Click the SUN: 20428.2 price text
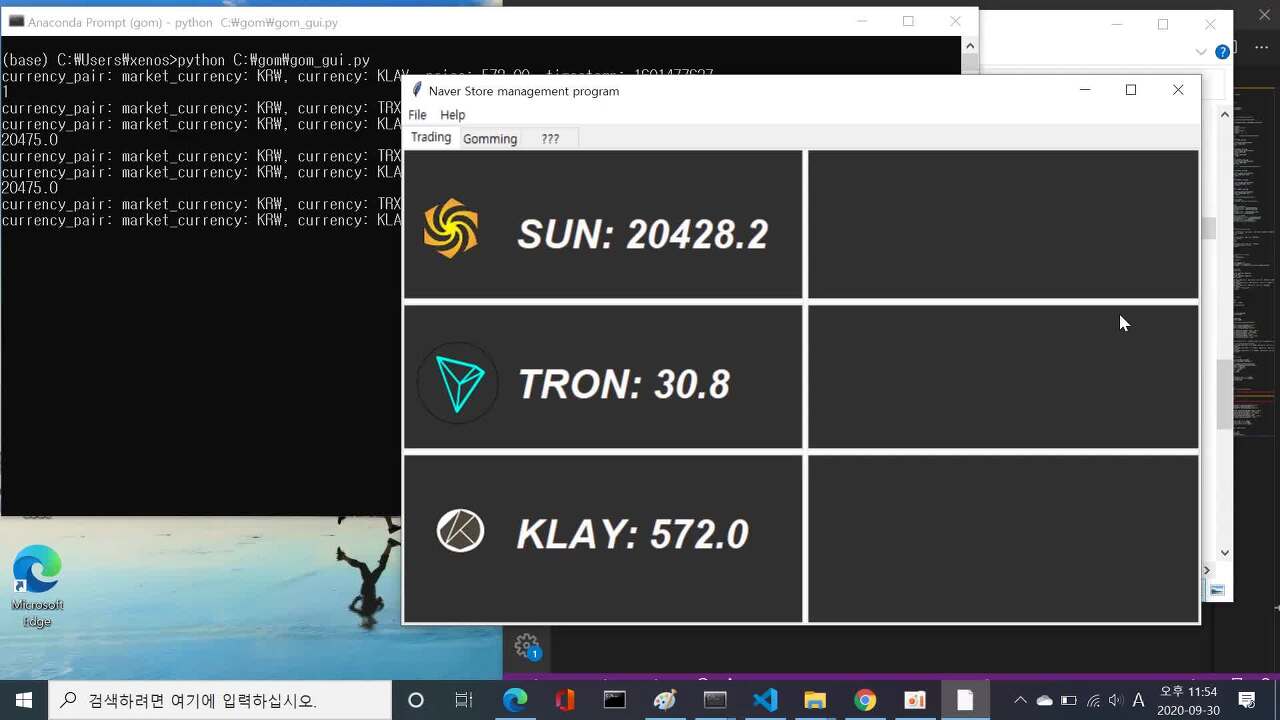 click(x=642, y=234)
